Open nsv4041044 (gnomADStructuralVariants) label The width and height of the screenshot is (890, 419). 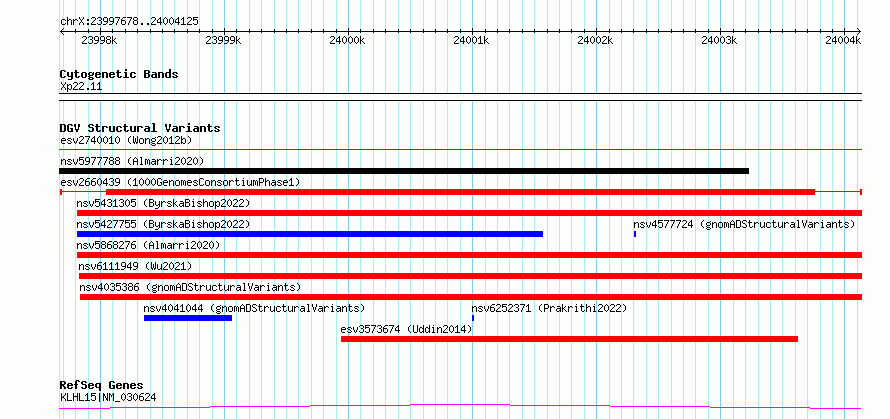tap(254, 308)
